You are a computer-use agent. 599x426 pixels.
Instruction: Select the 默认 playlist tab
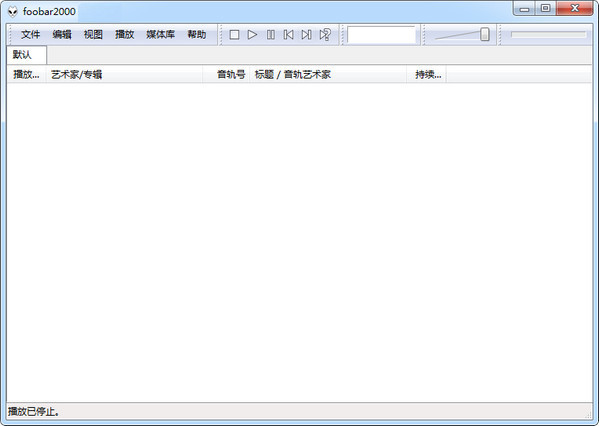pos(26,55)
